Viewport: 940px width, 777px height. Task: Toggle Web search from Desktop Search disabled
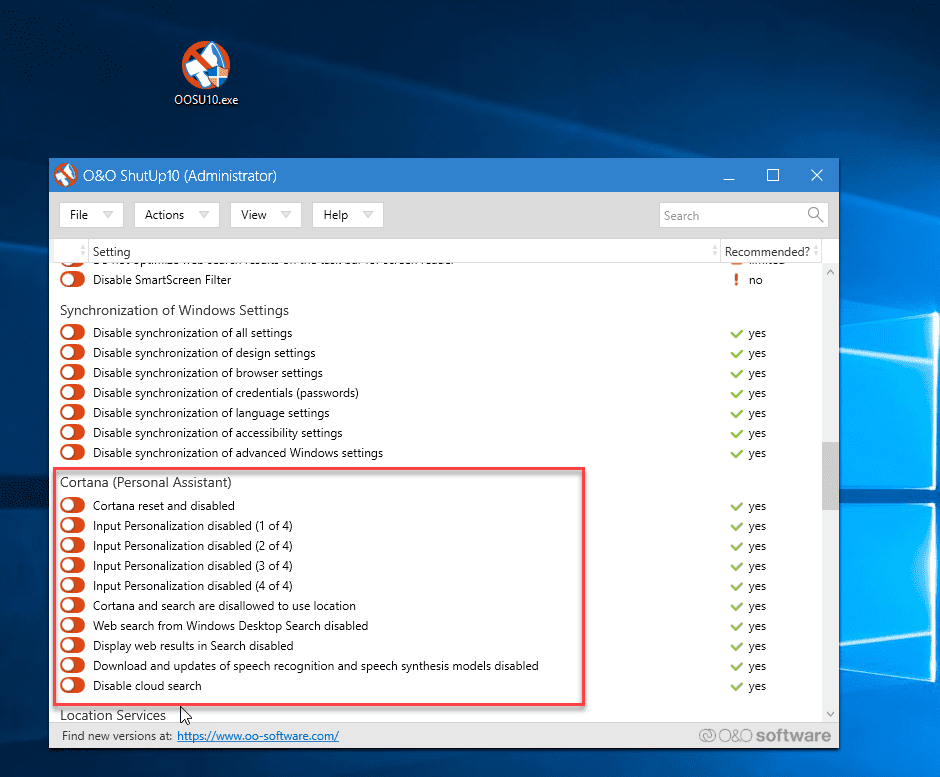73,625
